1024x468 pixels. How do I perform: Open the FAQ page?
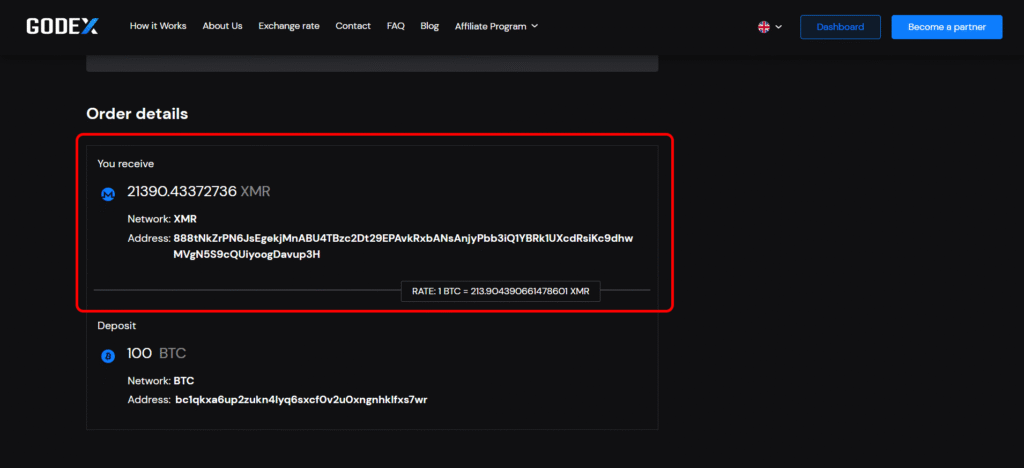[x=396, y=26]
